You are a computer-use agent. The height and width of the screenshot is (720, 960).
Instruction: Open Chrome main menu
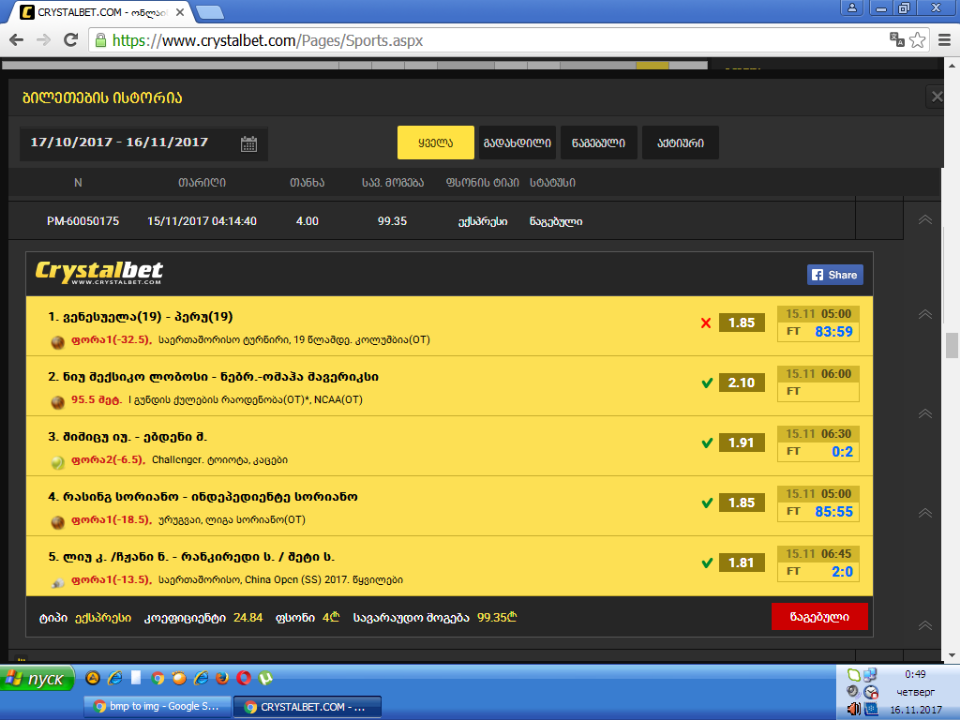[x=945, y=40]
